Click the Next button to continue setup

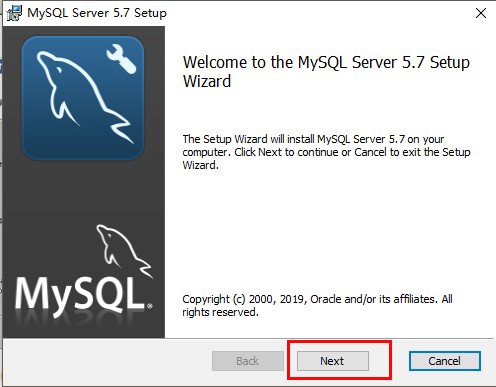click(x=333, y=361)
